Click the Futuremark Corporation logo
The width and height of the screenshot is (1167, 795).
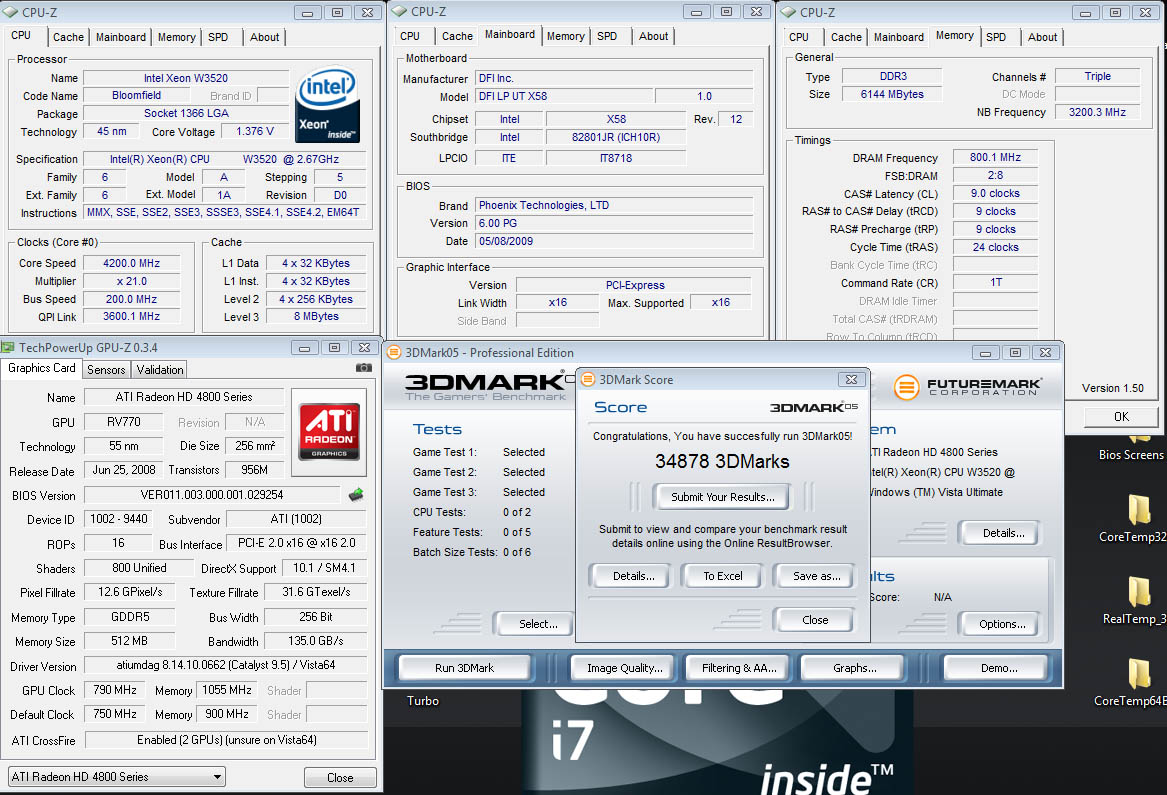968,386
